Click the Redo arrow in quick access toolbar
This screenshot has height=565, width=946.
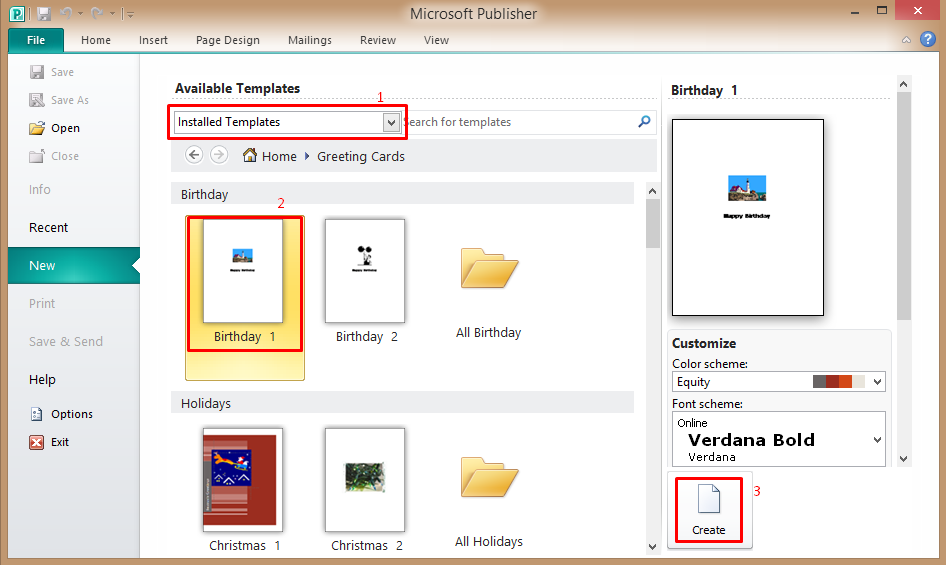[97, 13]
